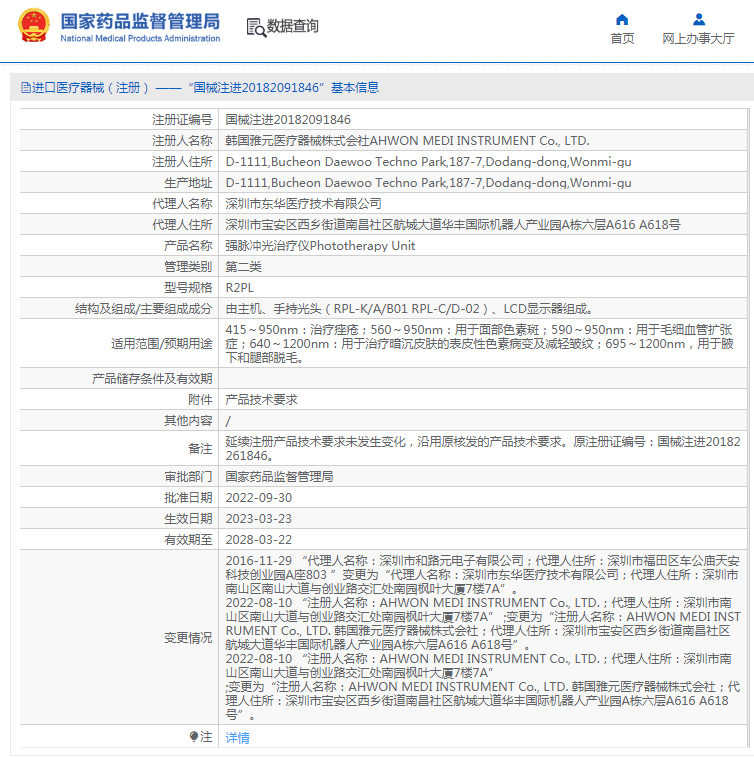Click the NMPA national emblem logo

tap(32, 26)
